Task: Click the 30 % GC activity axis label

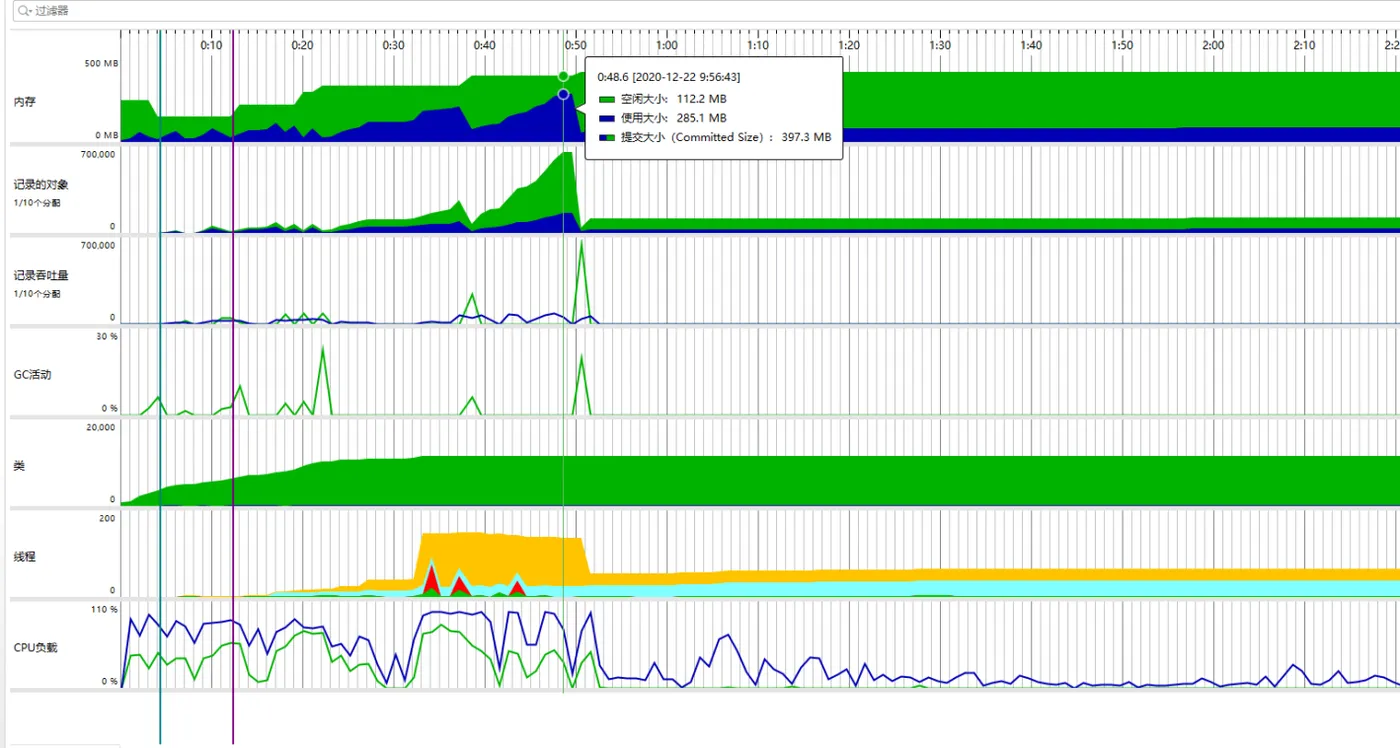Action: tap(107, 336)
